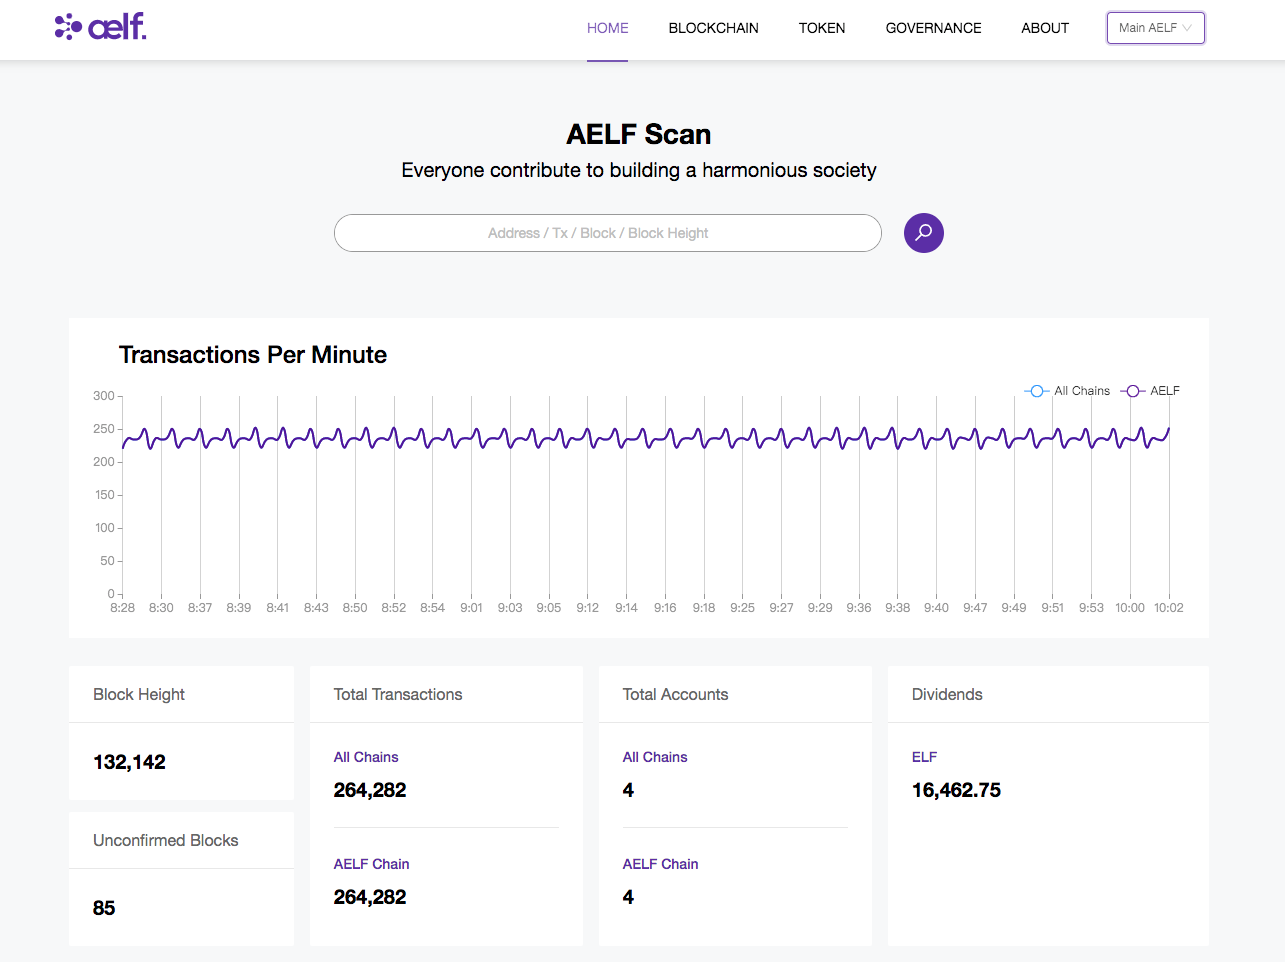The height and width of the screenshot is (962, 1285).
Task: Toggle the All Chains legend series
Action: [x=1067, y=391]
